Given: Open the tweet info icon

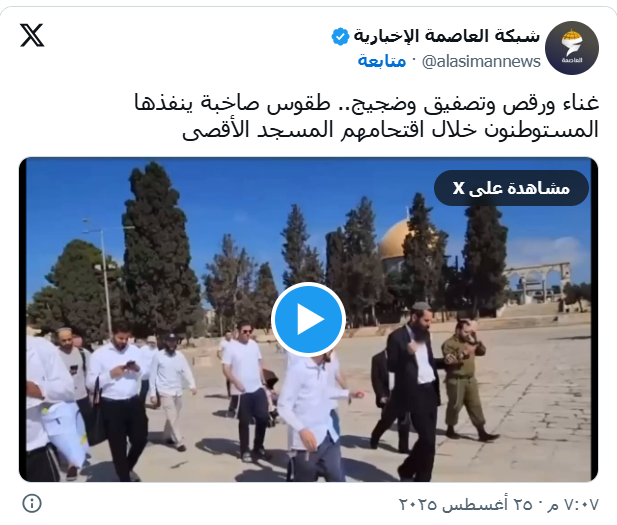Looking at the screenshot, I should 32,503.
